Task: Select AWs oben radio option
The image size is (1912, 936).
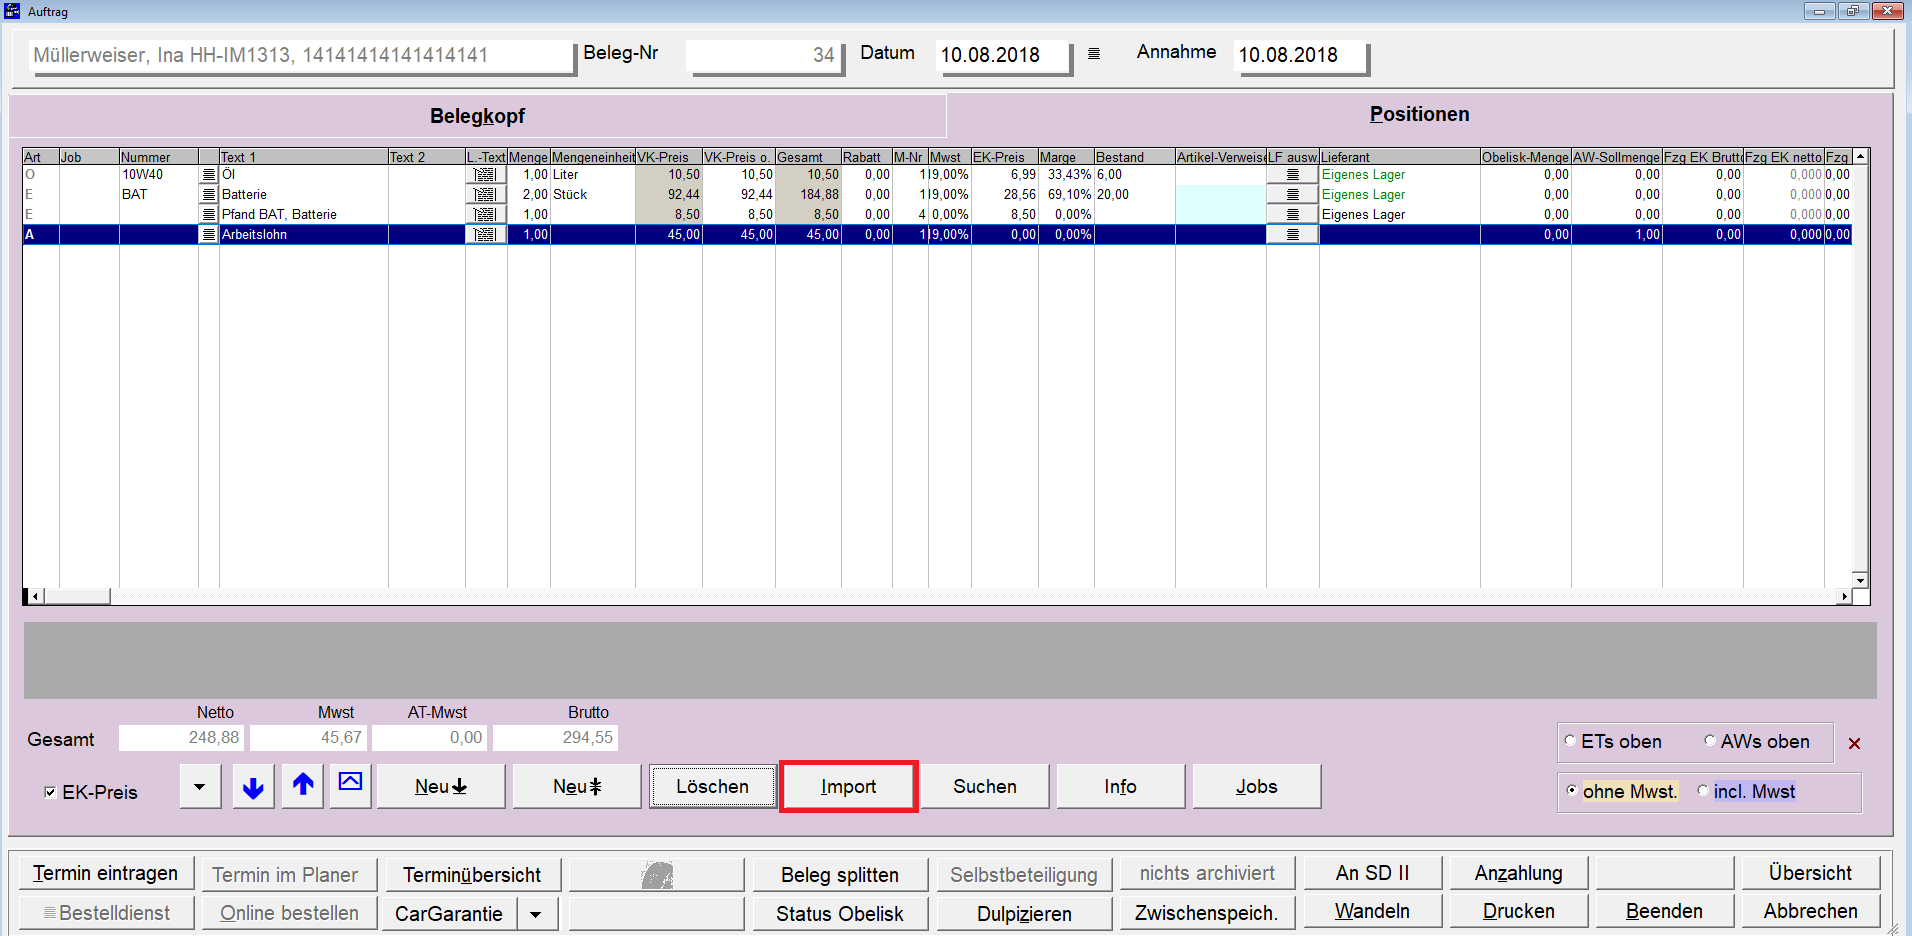Action: click(x=1710, y=741)
